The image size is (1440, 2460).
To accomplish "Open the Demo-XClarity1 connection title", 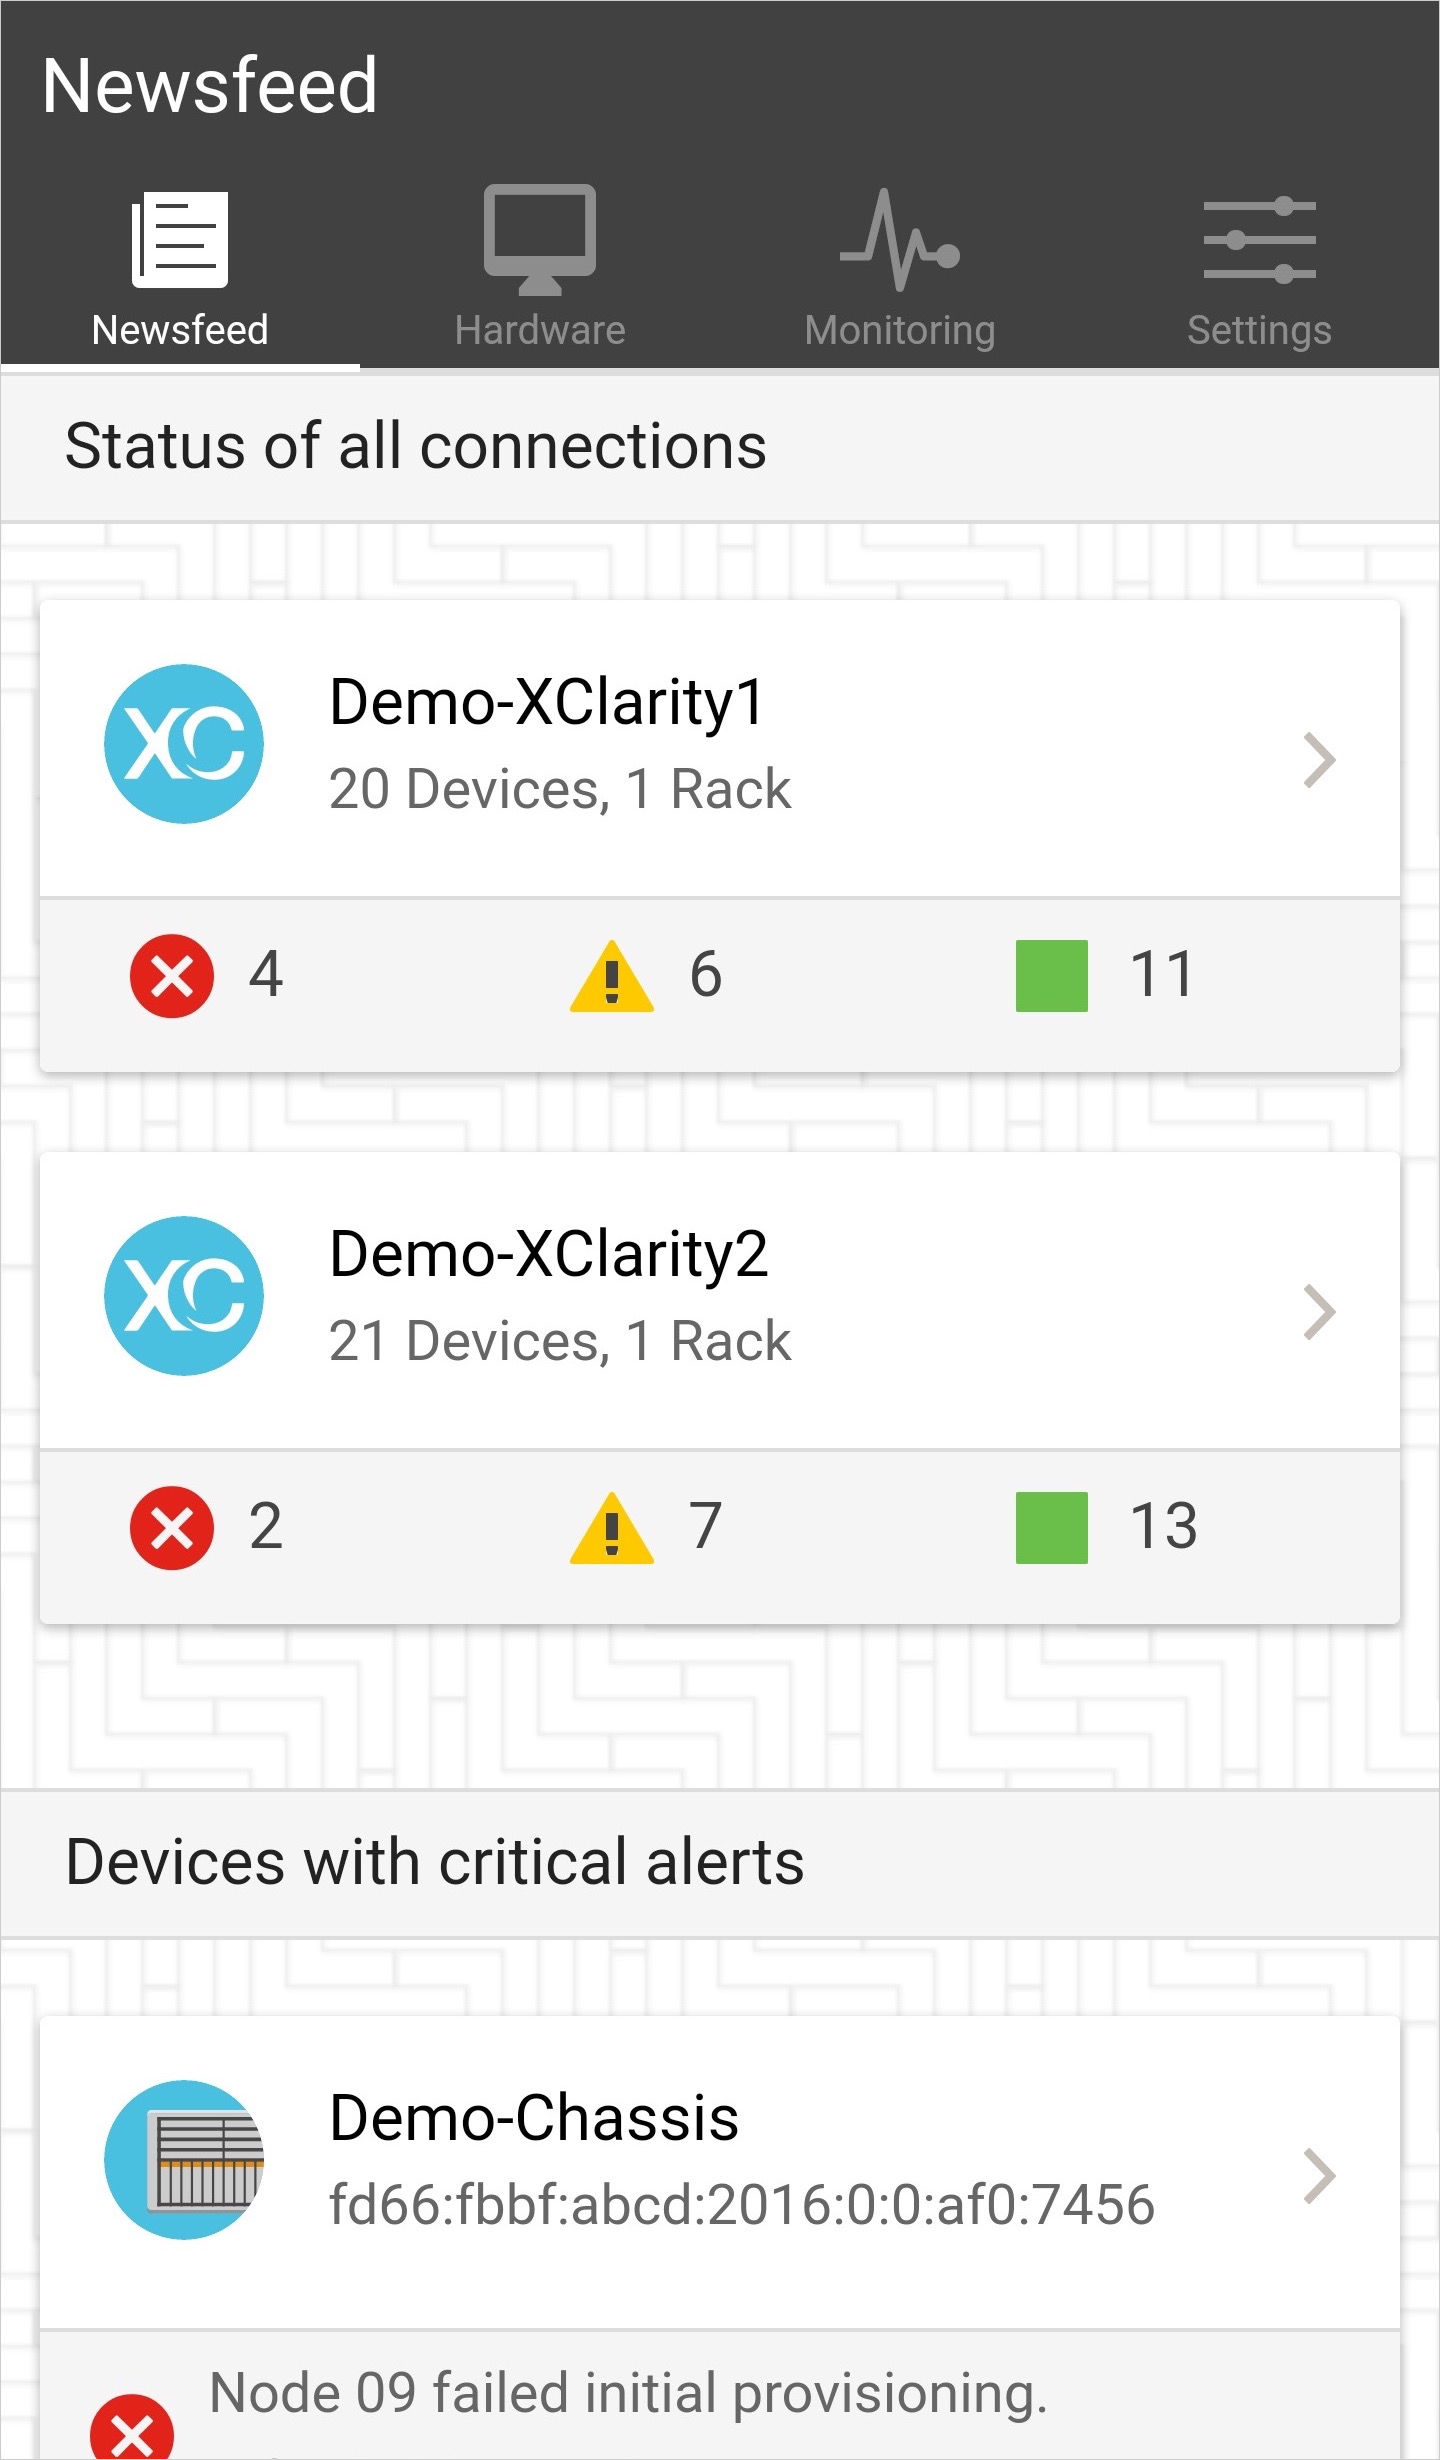I will [547, 702].
